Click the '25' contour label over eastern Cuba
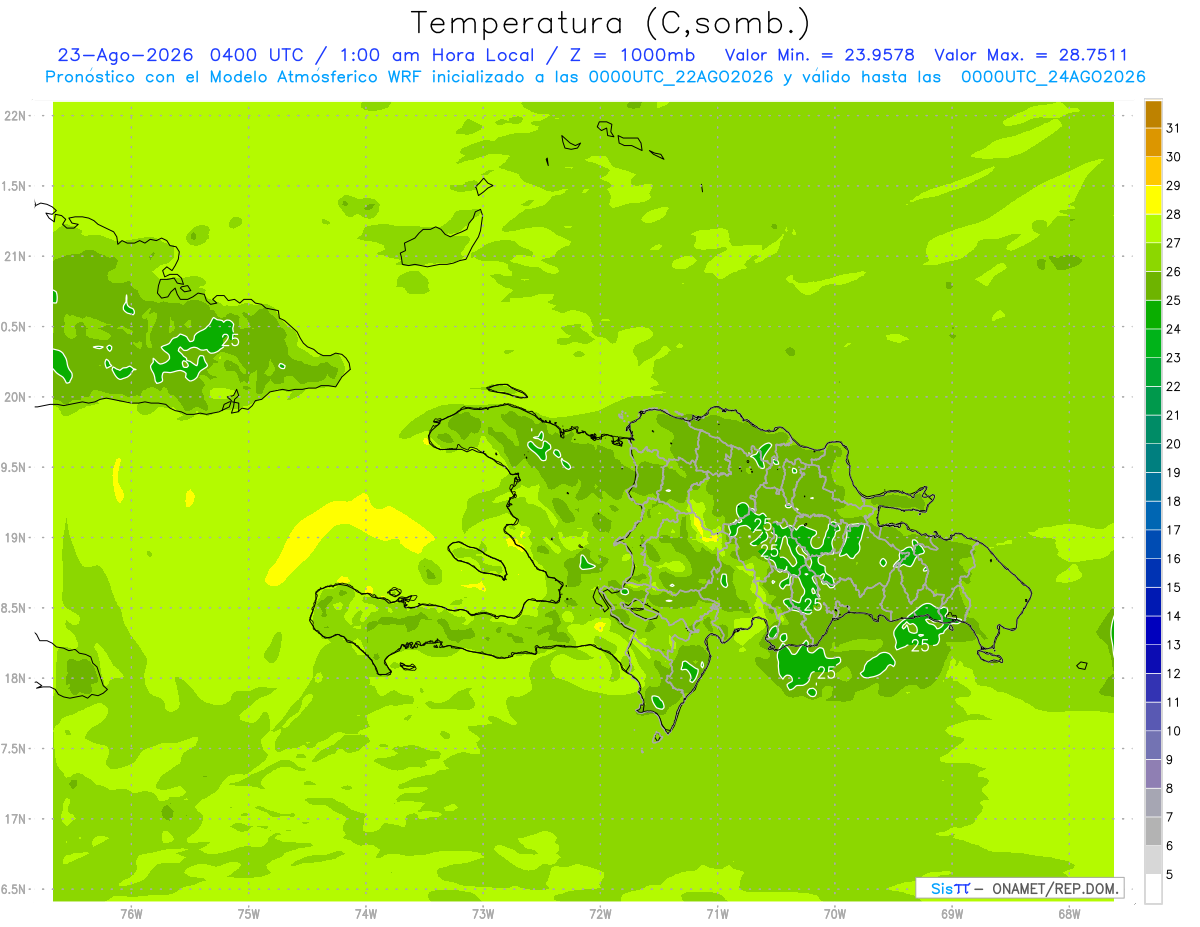The width and height of the screenshot is (1200, 927). pos(231,340)
